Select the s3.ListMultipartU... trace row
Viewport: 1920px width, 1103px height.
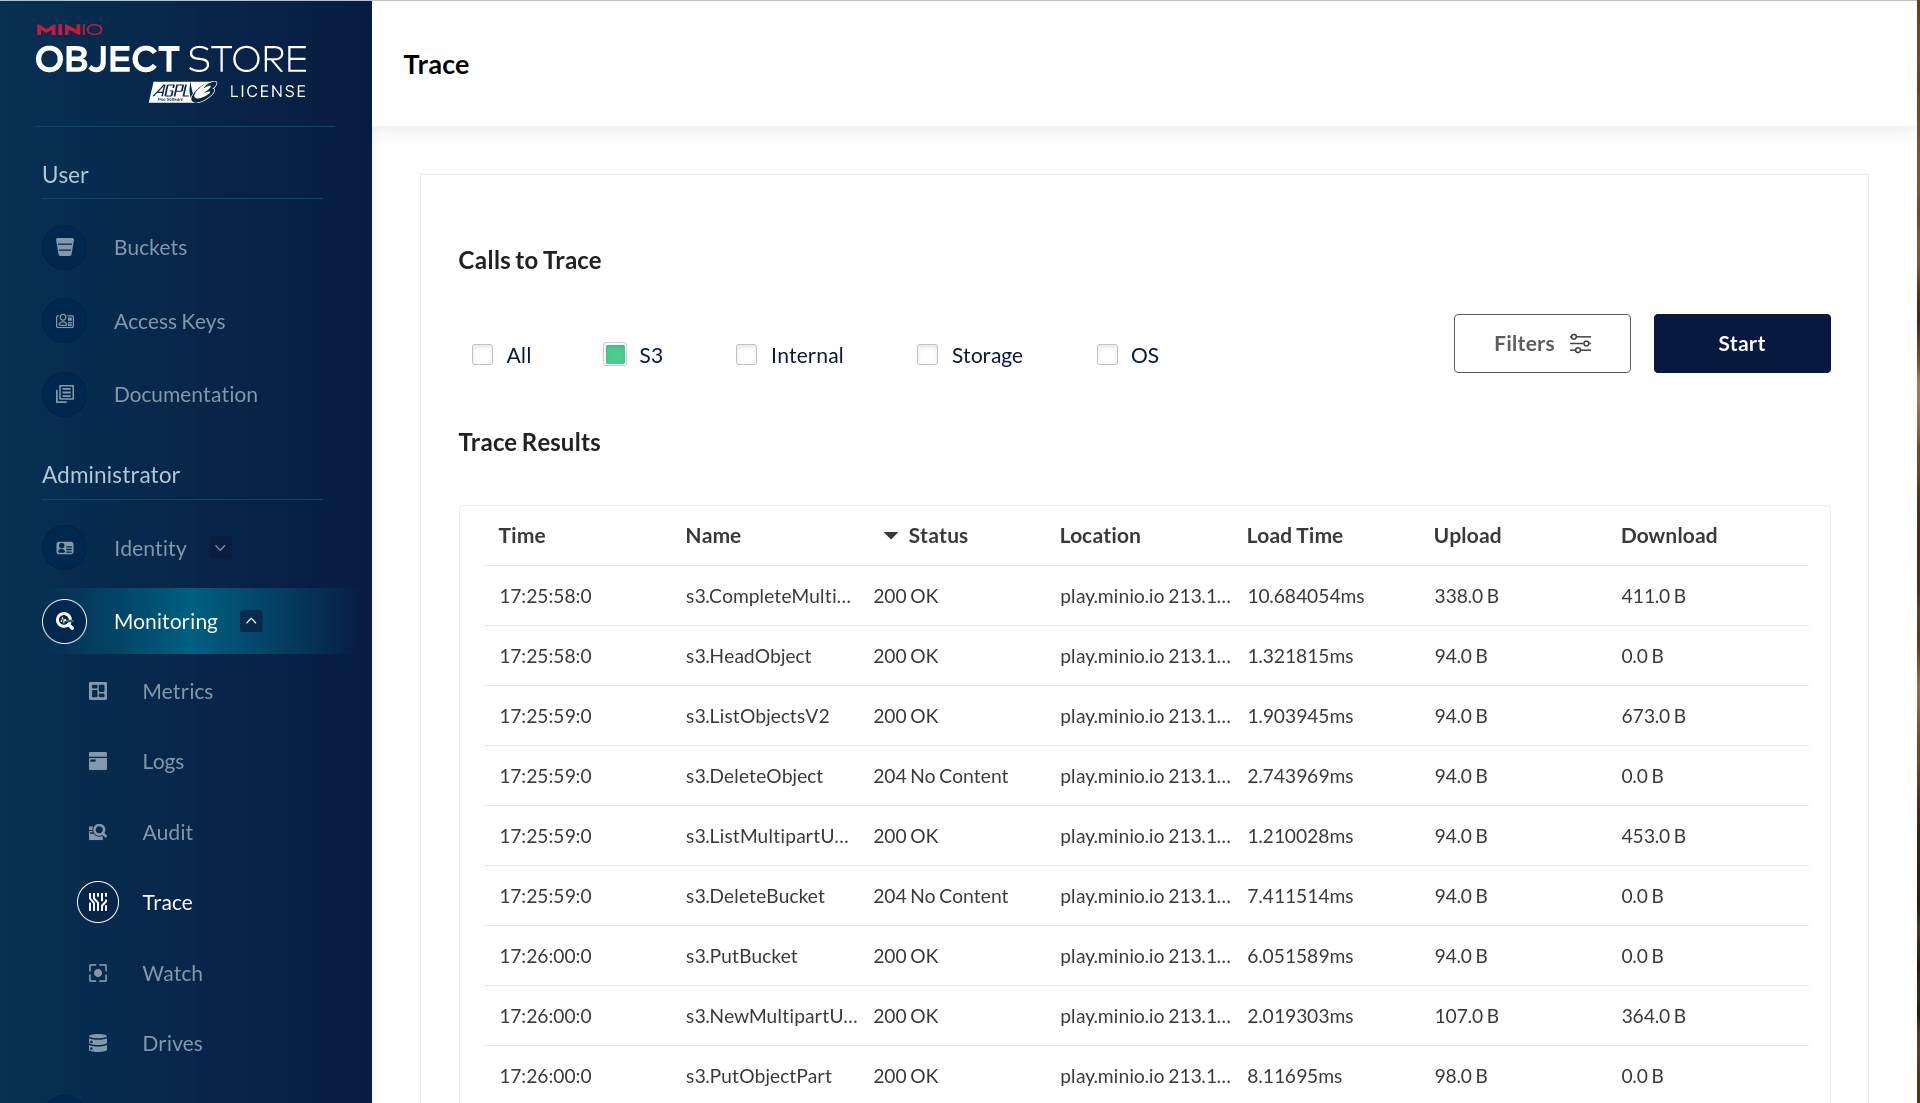pyautogui.click(x=1146, y=836)
